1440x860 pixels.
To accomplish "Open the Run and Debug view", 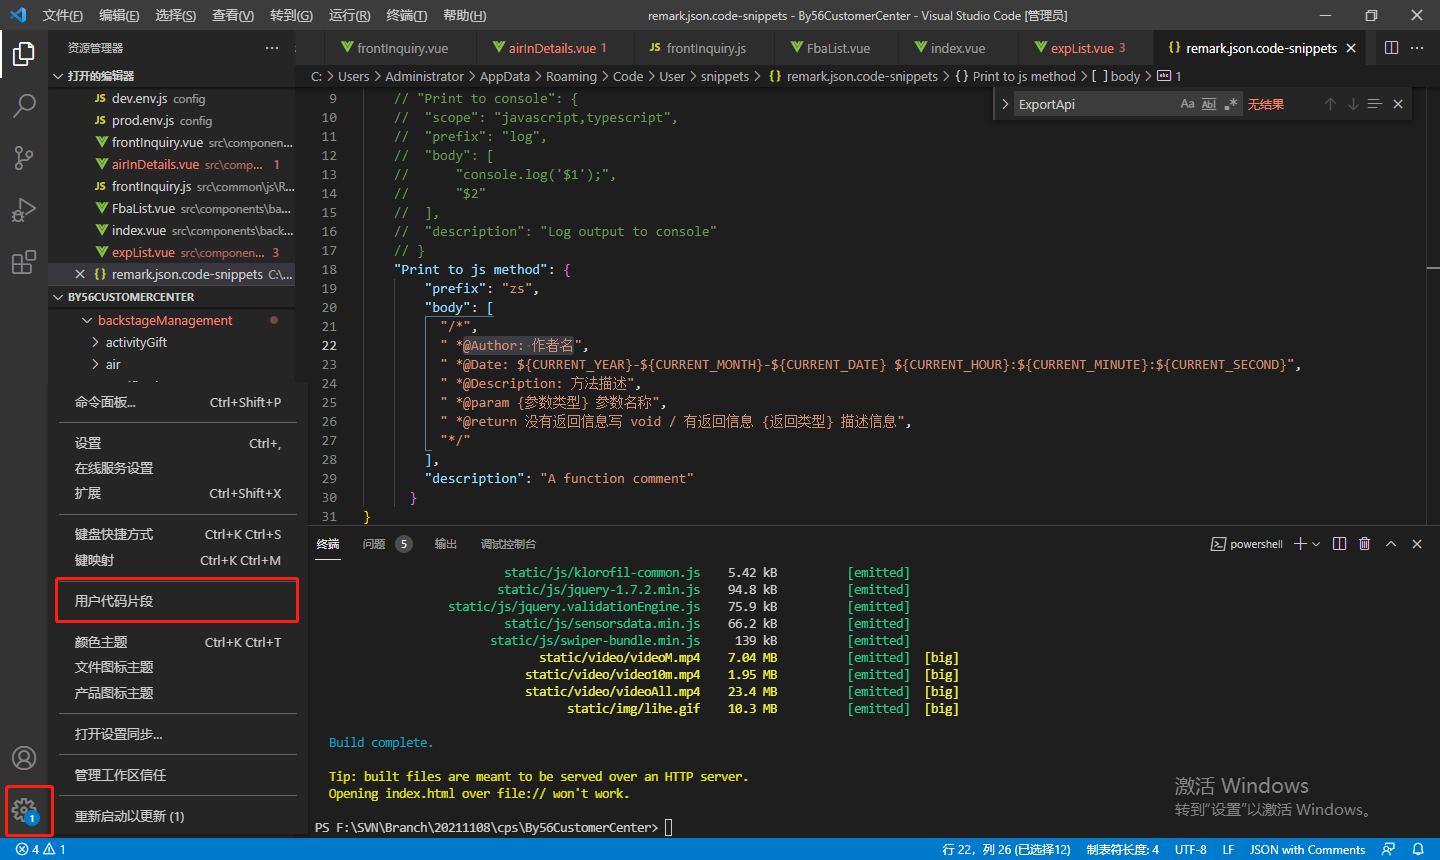I will point(24,209).
